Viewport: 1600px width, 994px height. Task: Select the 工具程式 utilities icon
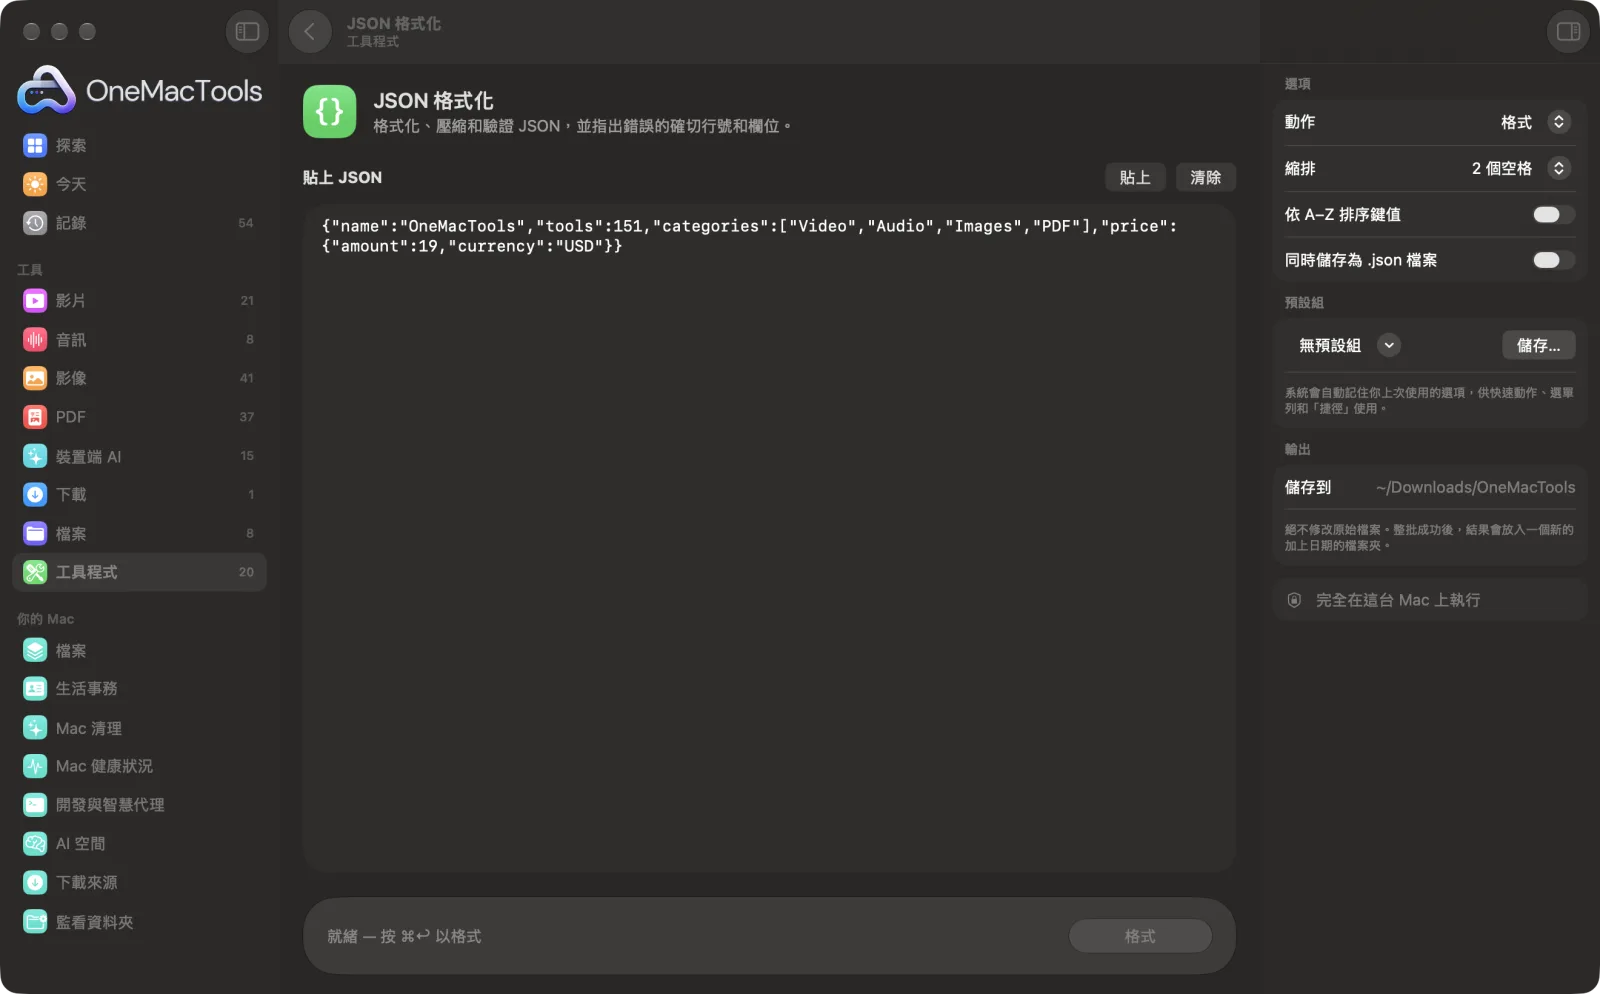[35, 572]
